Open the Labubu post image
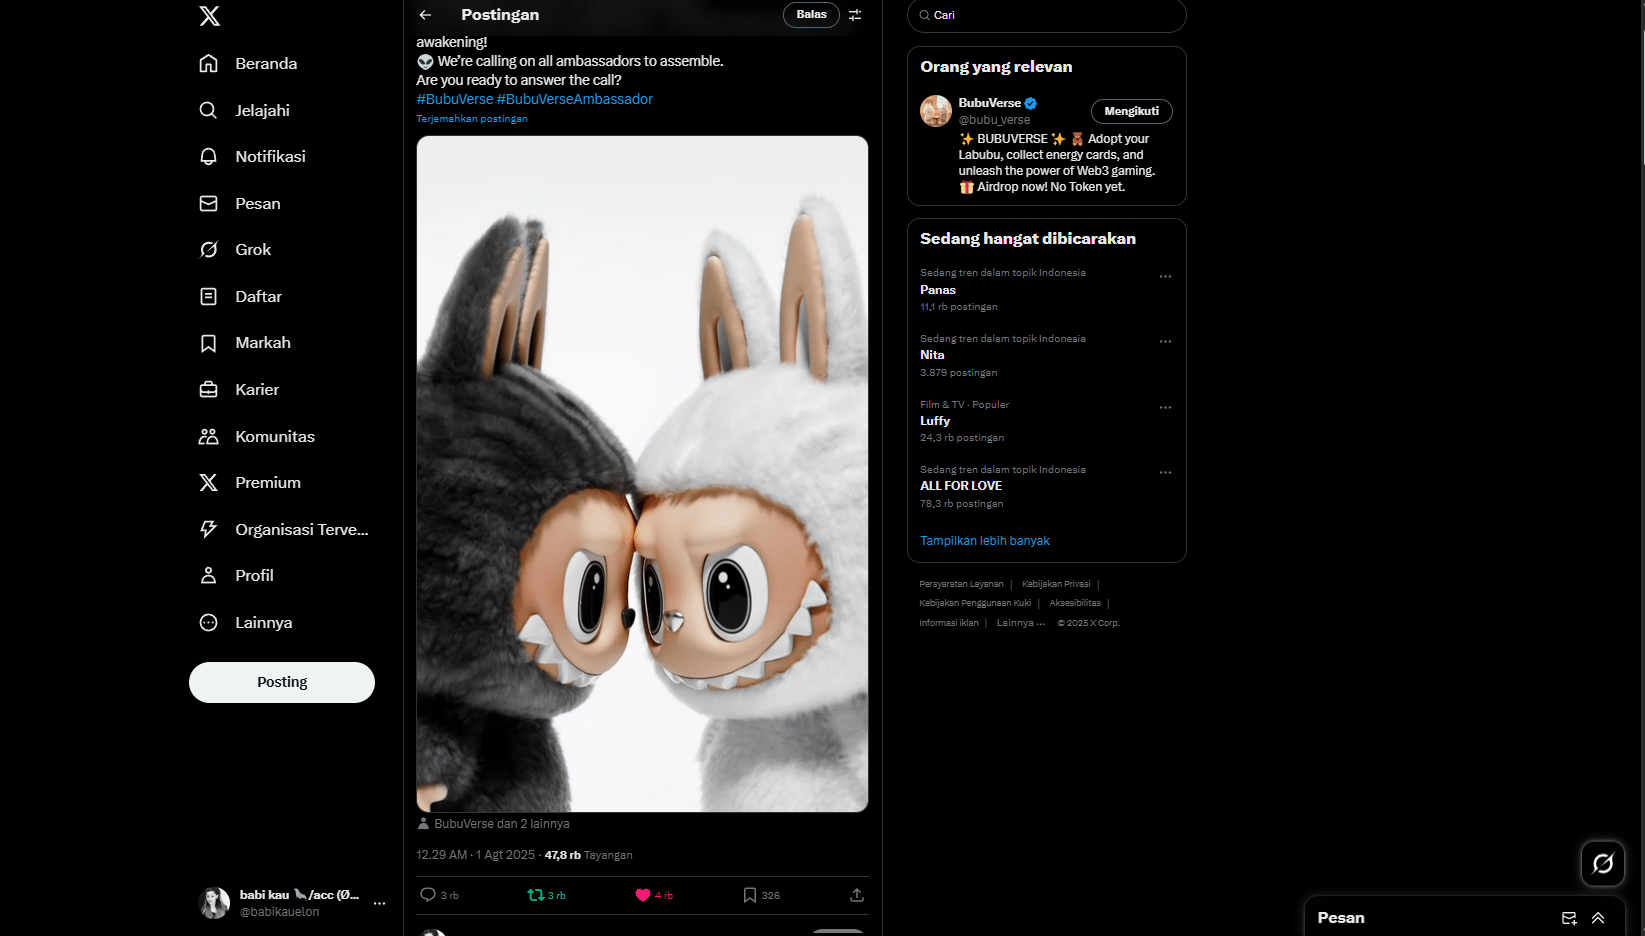1645x936 pixels. [x=642, y=474]
